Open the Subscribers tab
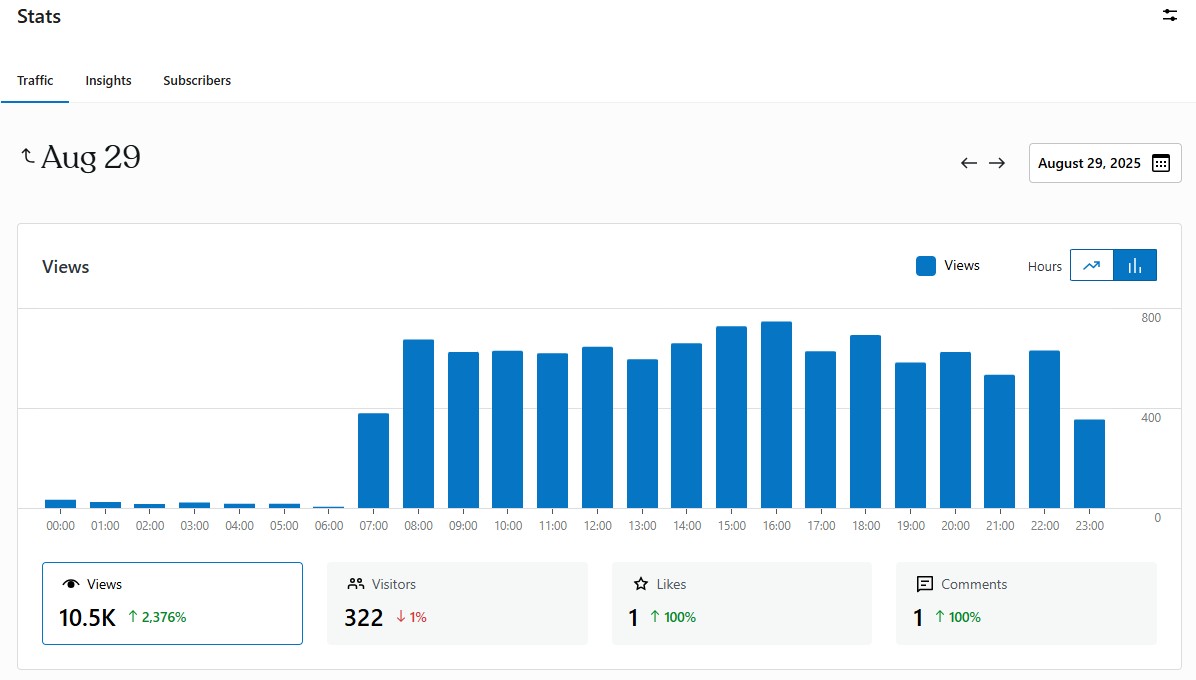This screenshot has width=1196, height=680. pos(197,80)
